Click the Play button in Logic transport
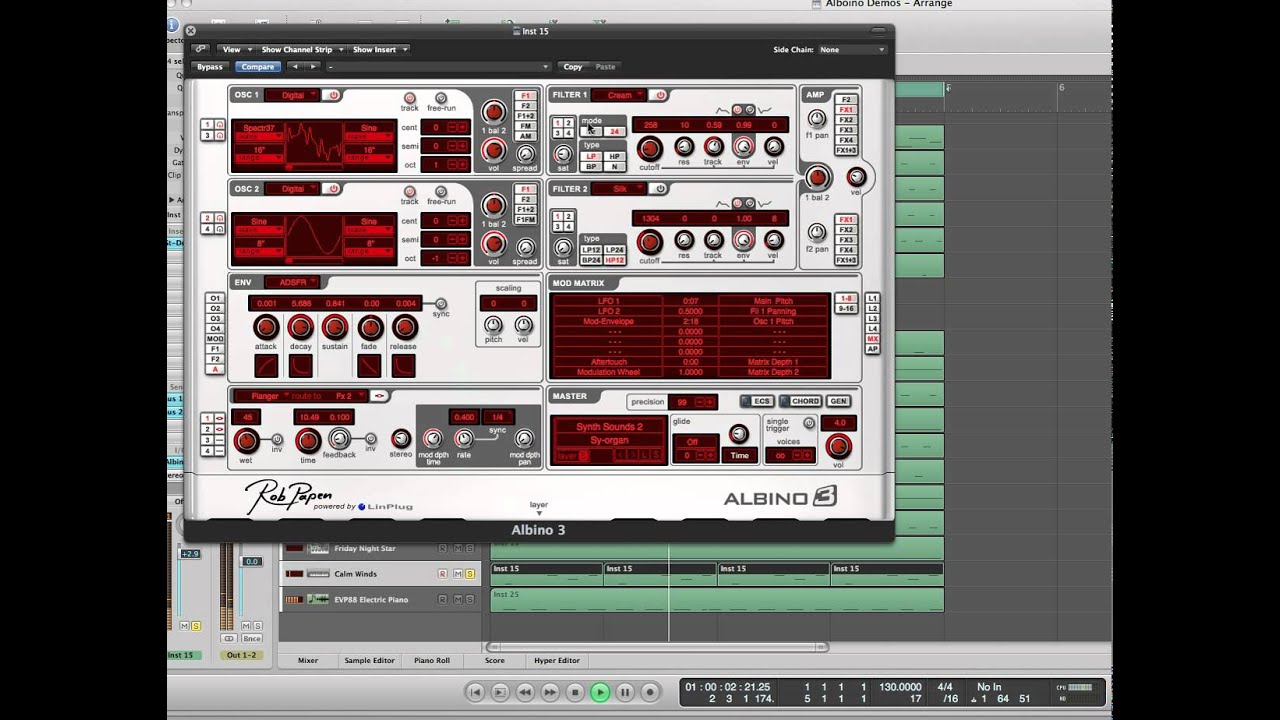Image resolution: width=1280 pixels, height=720 pixels. (600, 692)
